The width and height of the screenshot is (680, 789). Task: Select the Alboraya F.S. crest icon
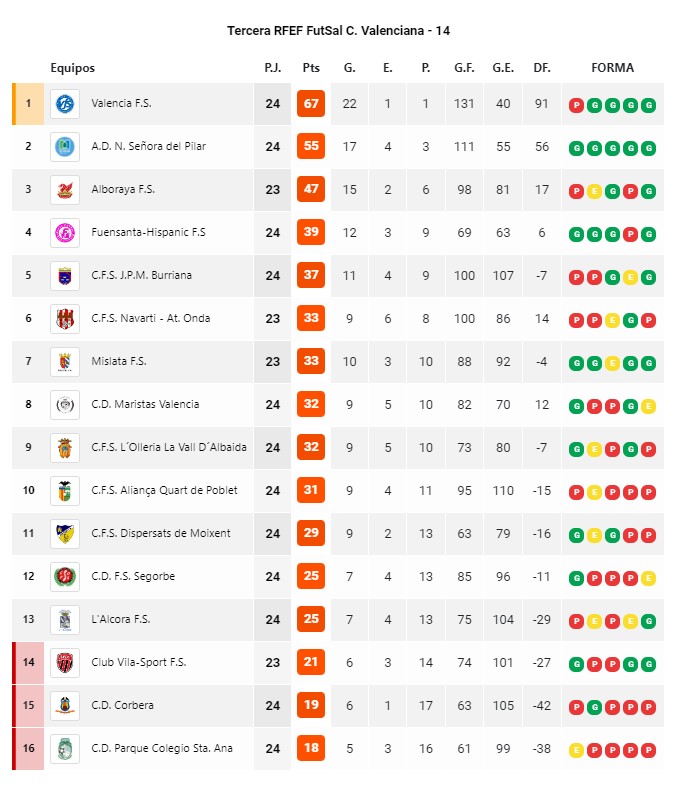coord(65,190)
